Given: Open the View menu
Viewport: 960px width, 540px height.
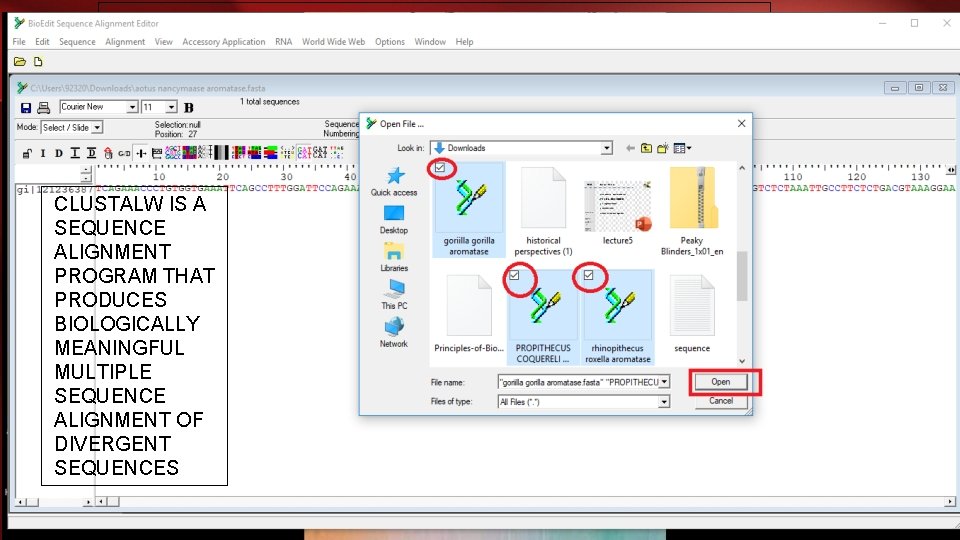Looking at the screenshot, I should (163, 42).
